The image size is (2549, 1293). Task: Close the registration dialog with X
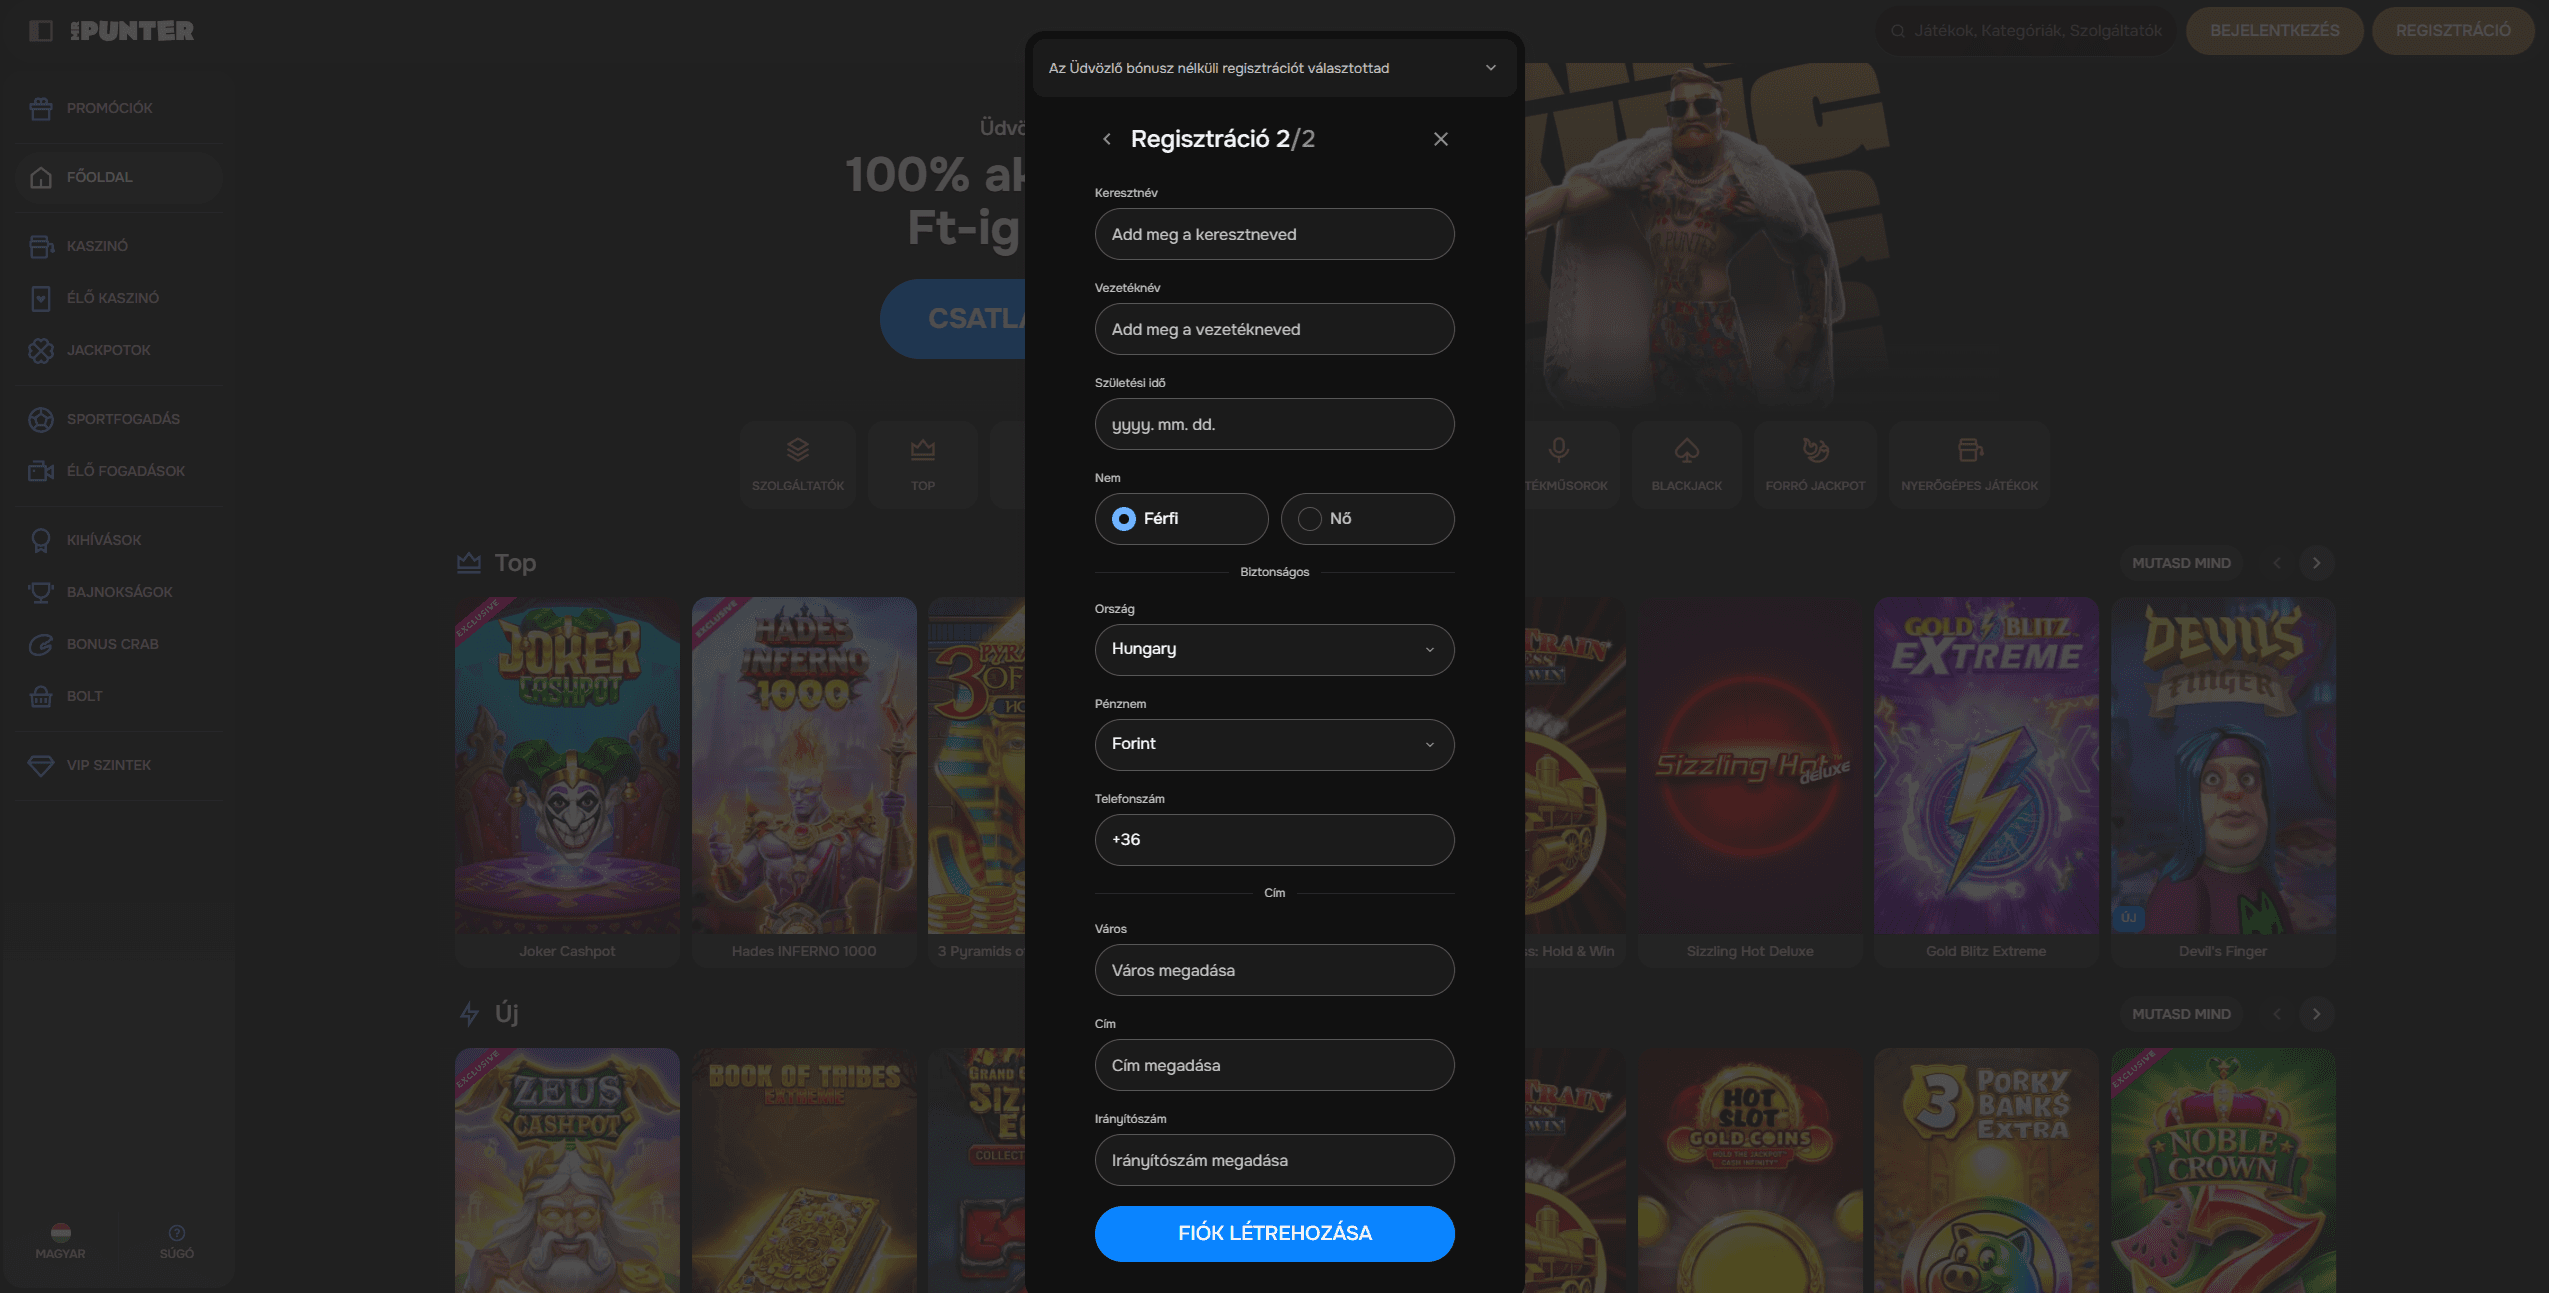(x=1440, y=139)
